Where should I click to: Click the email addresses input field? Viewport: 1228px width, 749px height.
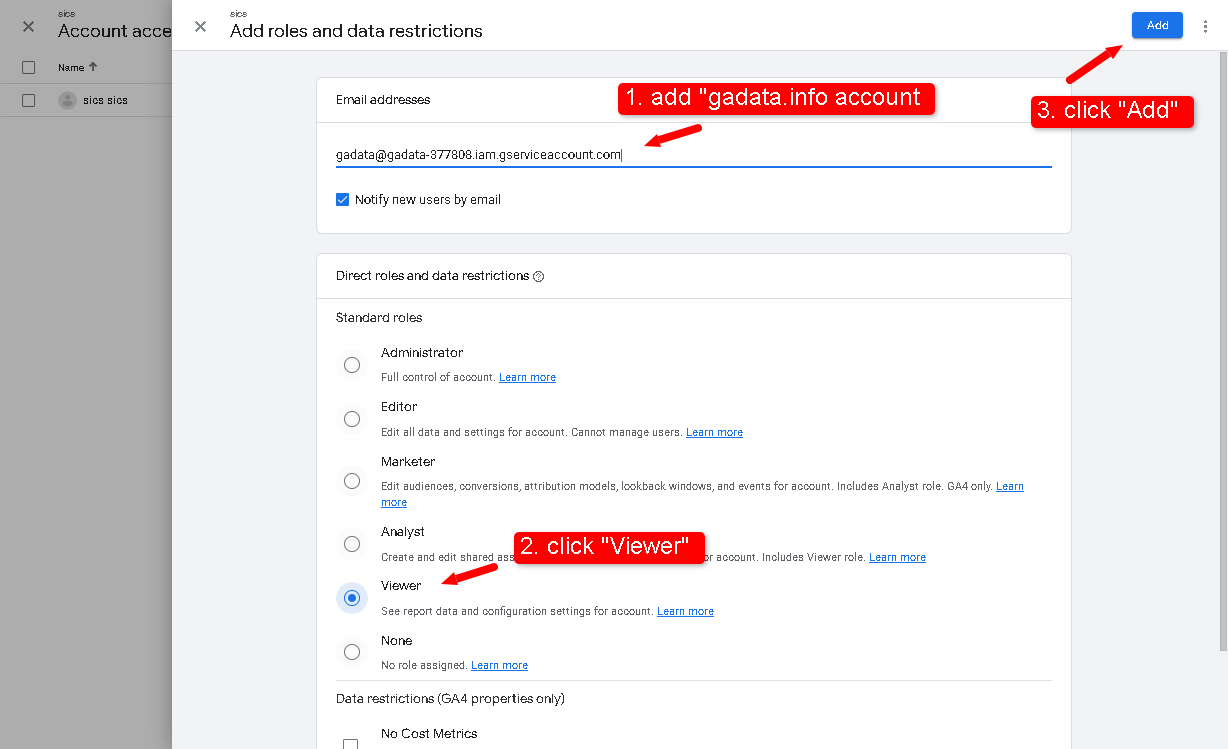click(692, 155)
